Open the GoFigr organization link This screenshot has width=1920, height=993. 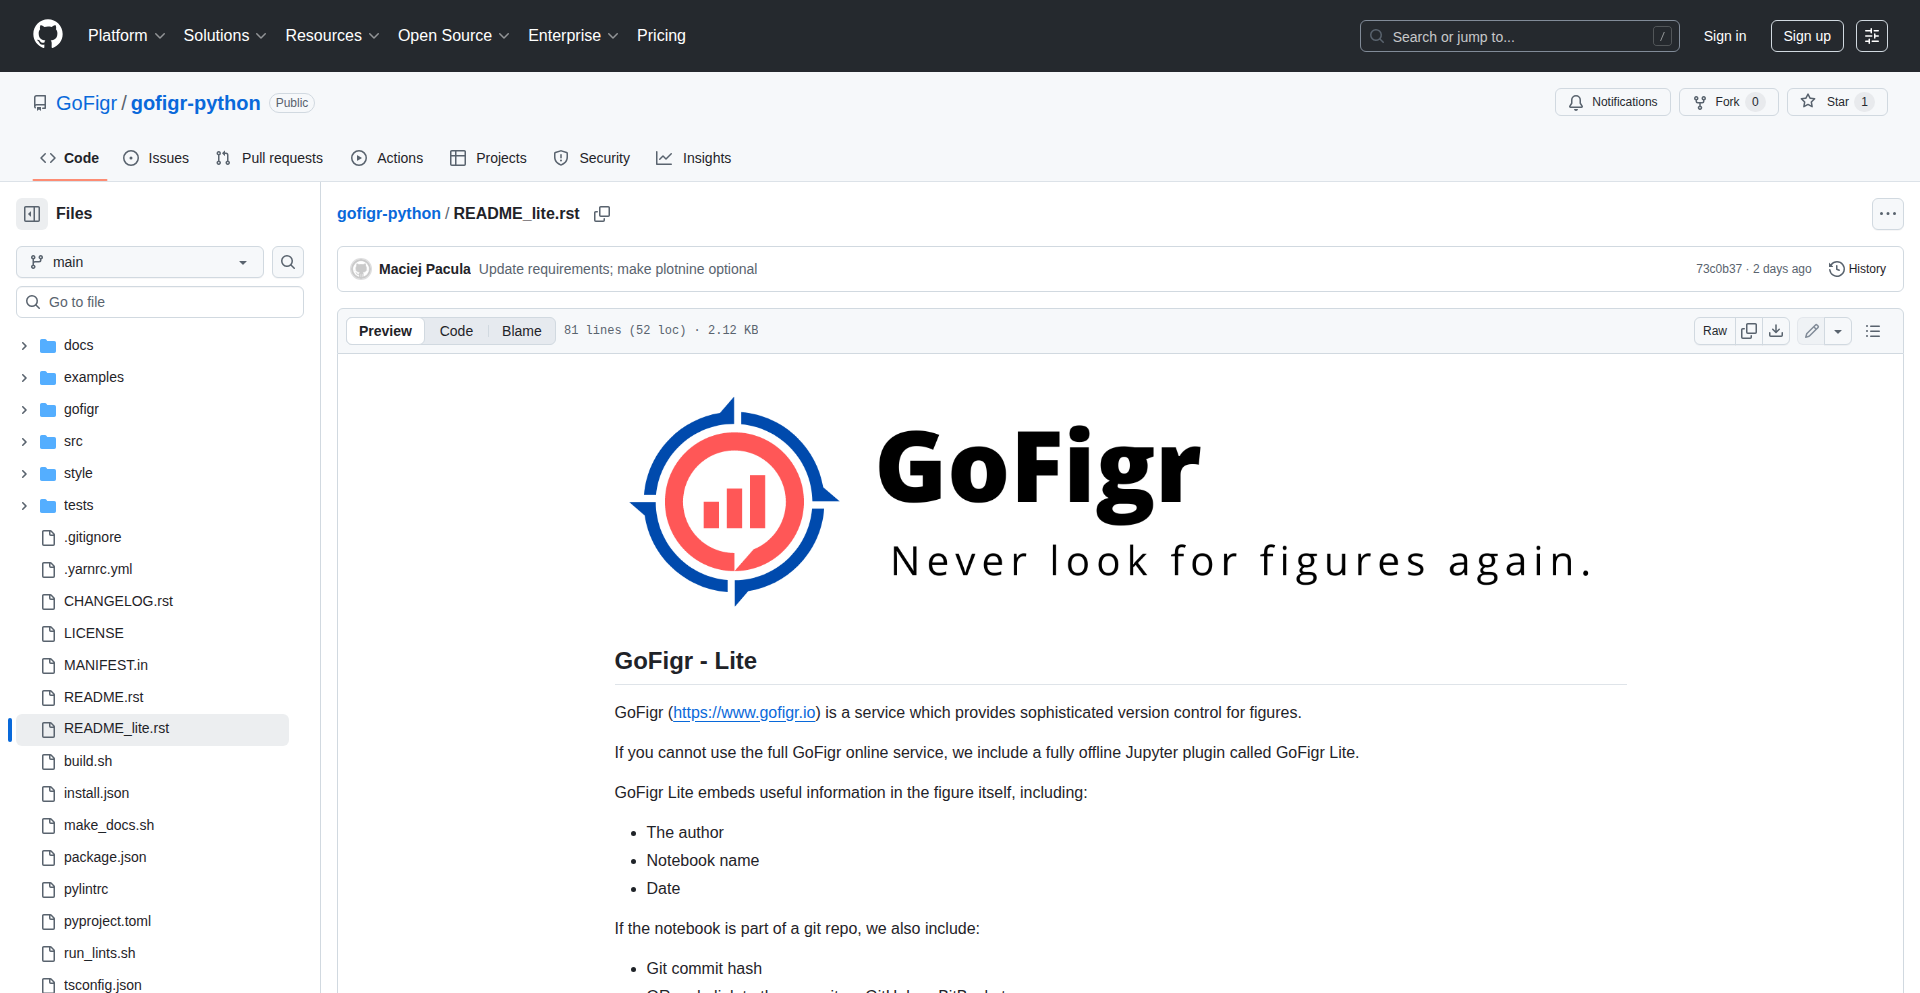87,103
